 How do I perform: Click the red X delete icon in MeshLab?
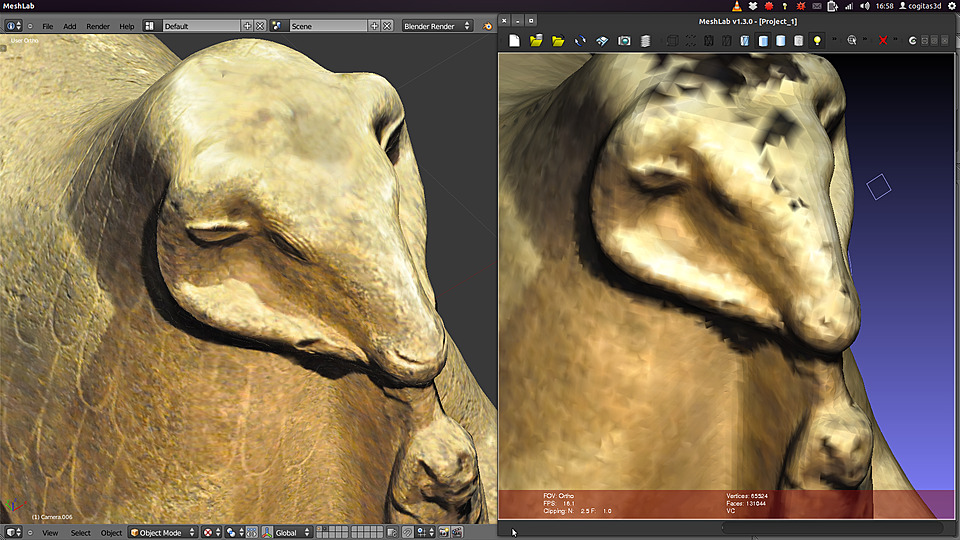[883, 40]
